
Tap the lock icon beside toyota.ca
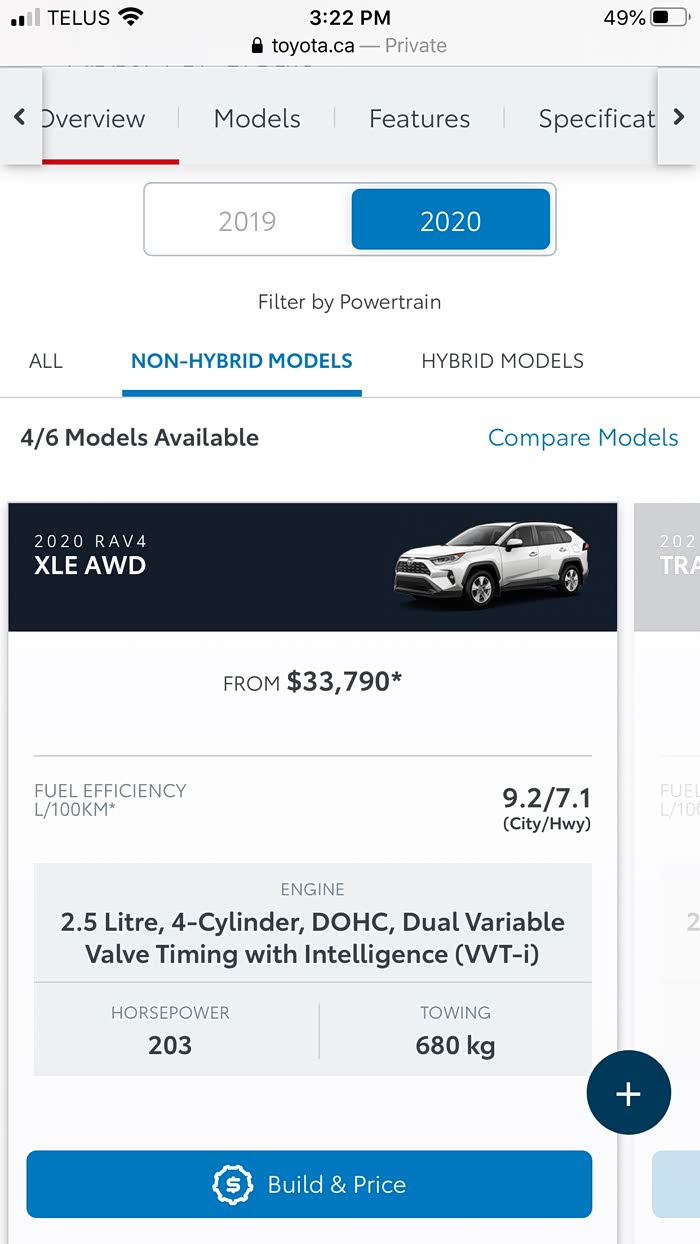[258, 46]
